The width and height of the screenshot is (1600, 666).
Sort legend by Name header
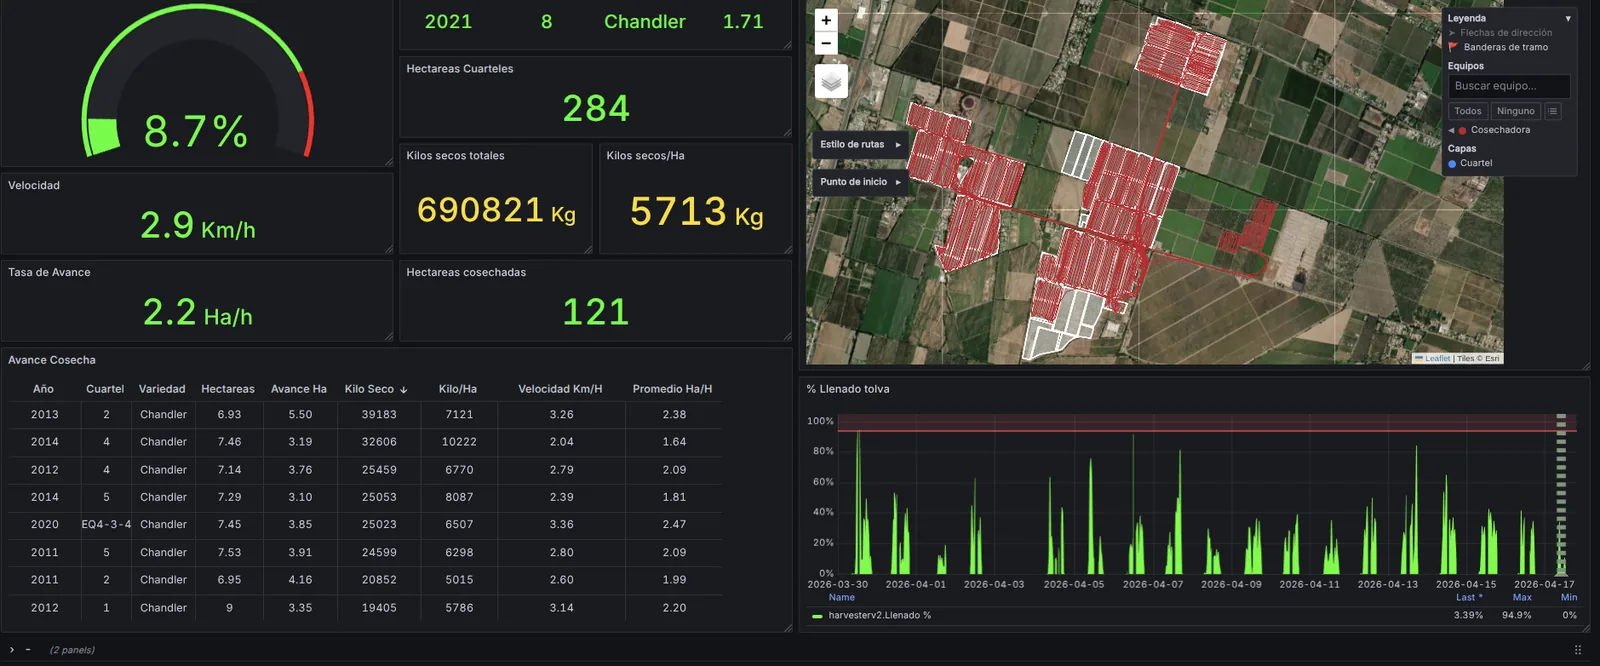click(x=842, y=598)
